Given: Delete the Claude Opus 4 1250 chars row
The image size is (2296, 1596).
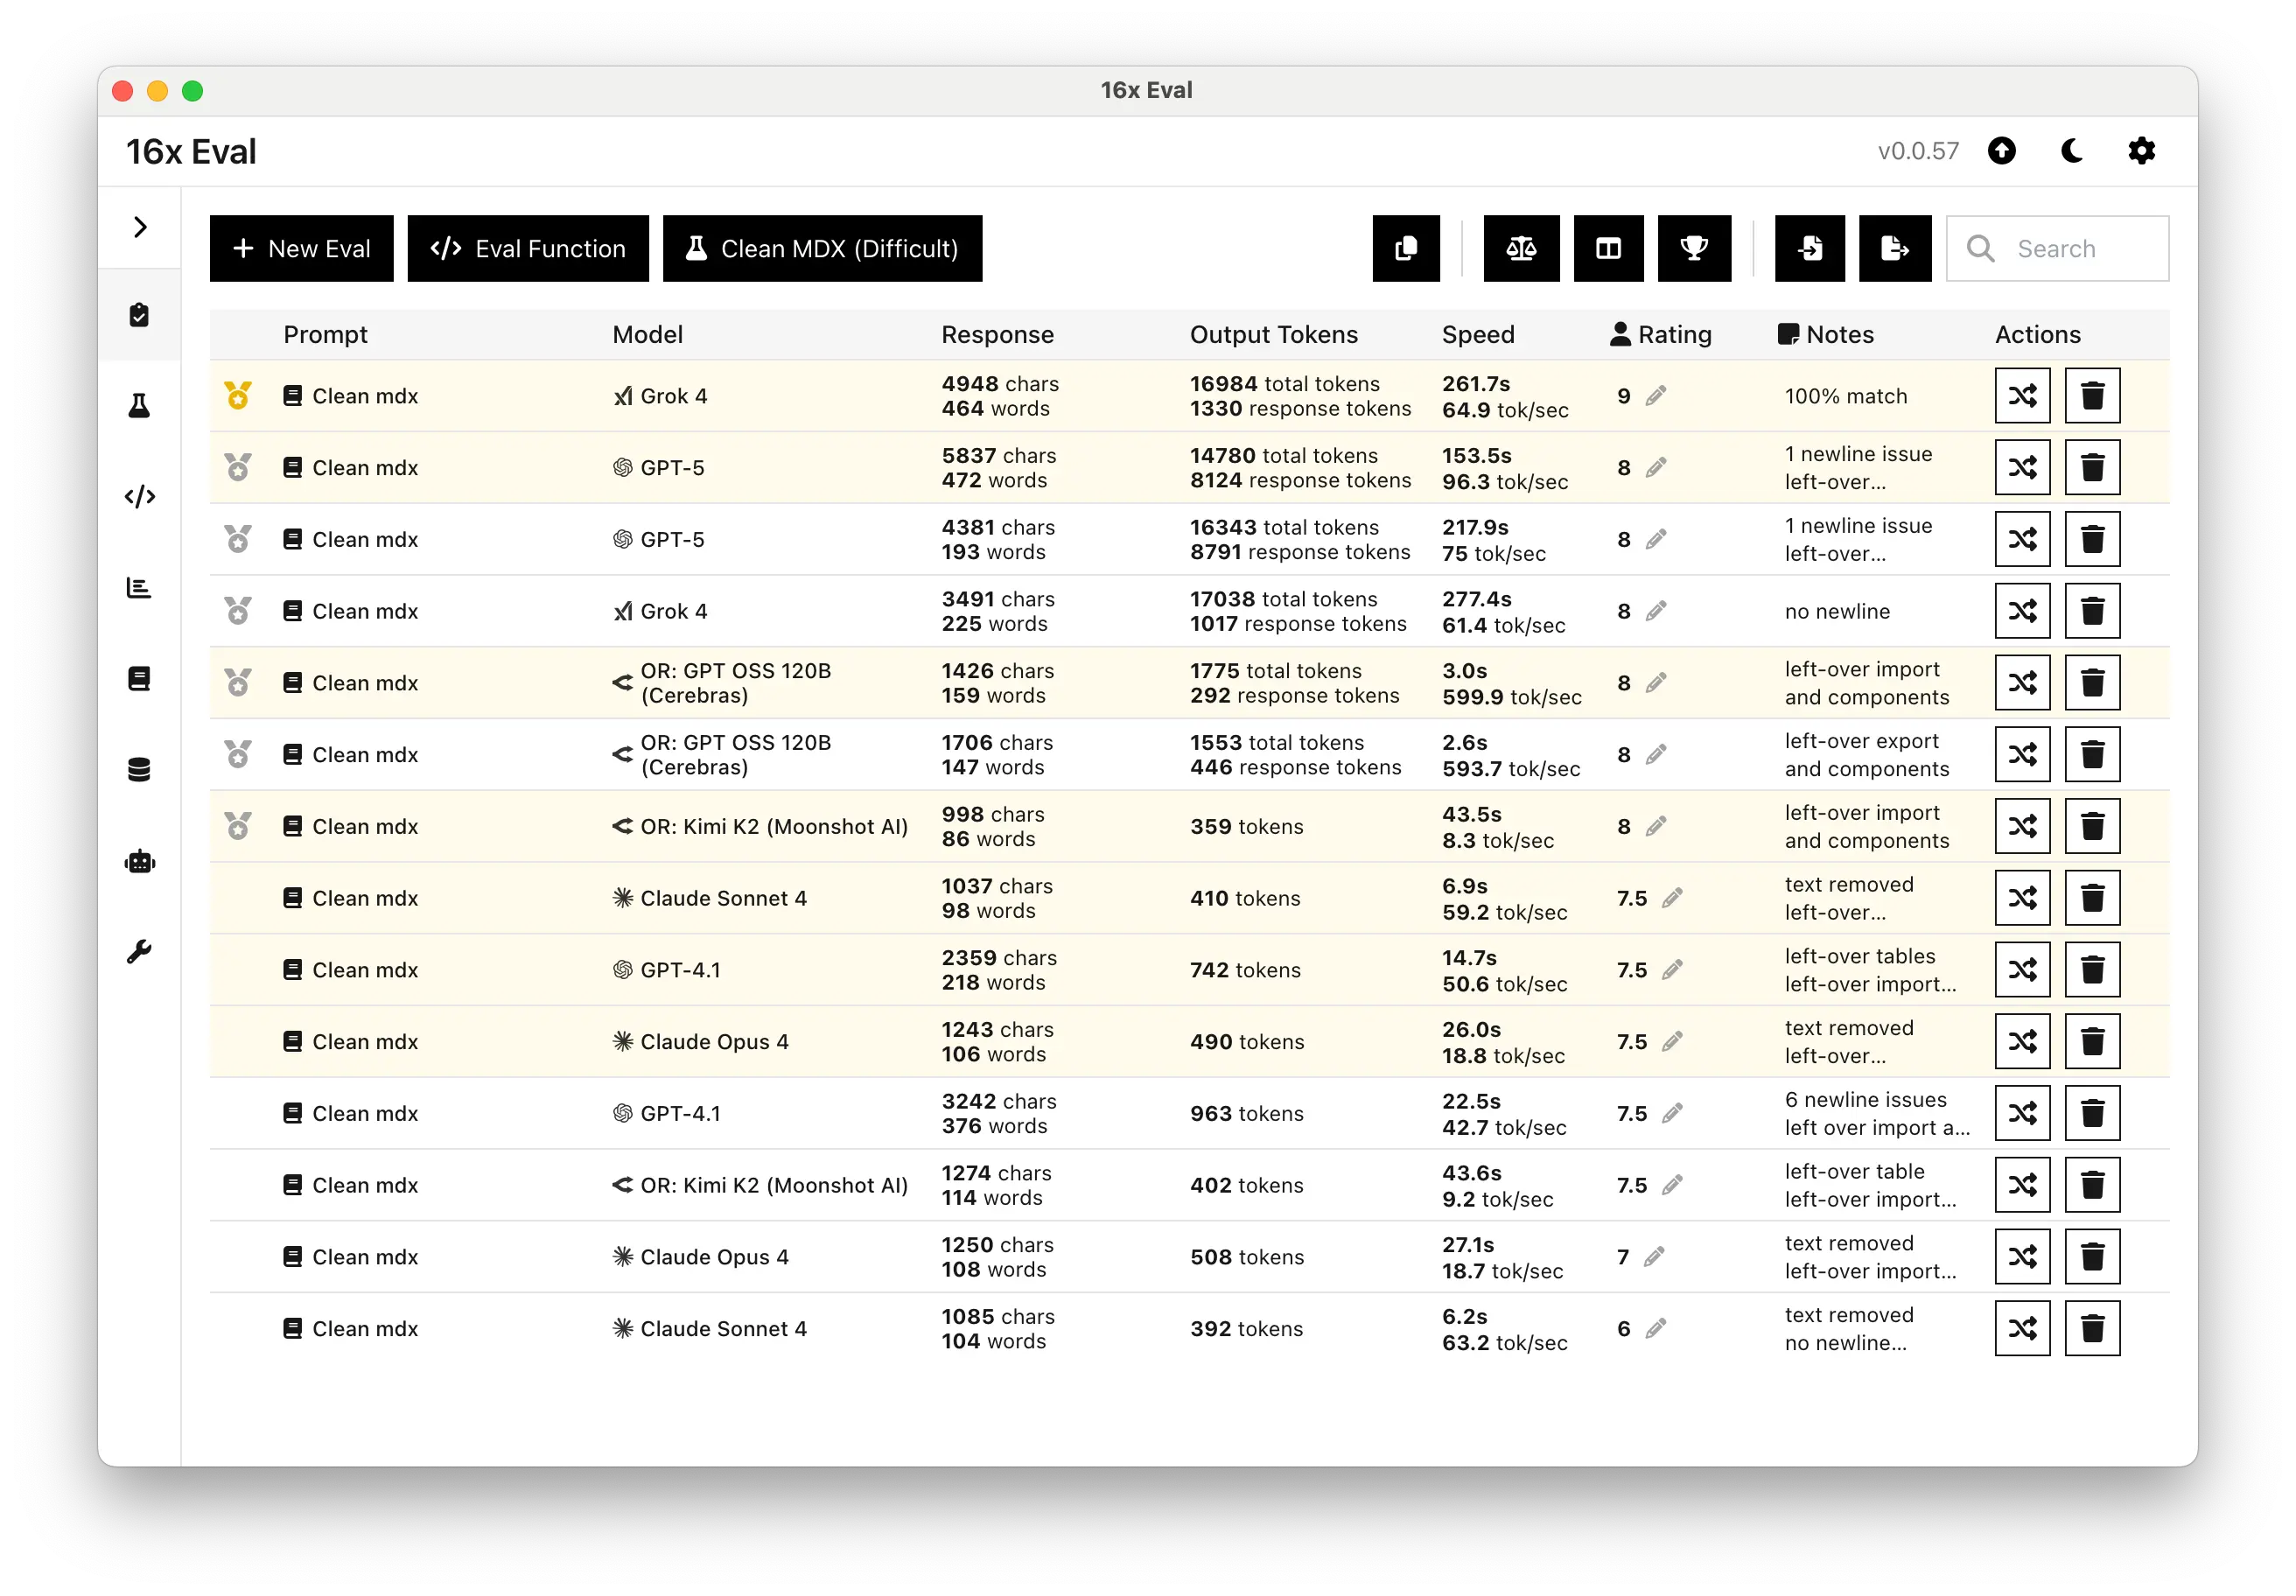Looking at the screenshot, I should (2092, 1256).
